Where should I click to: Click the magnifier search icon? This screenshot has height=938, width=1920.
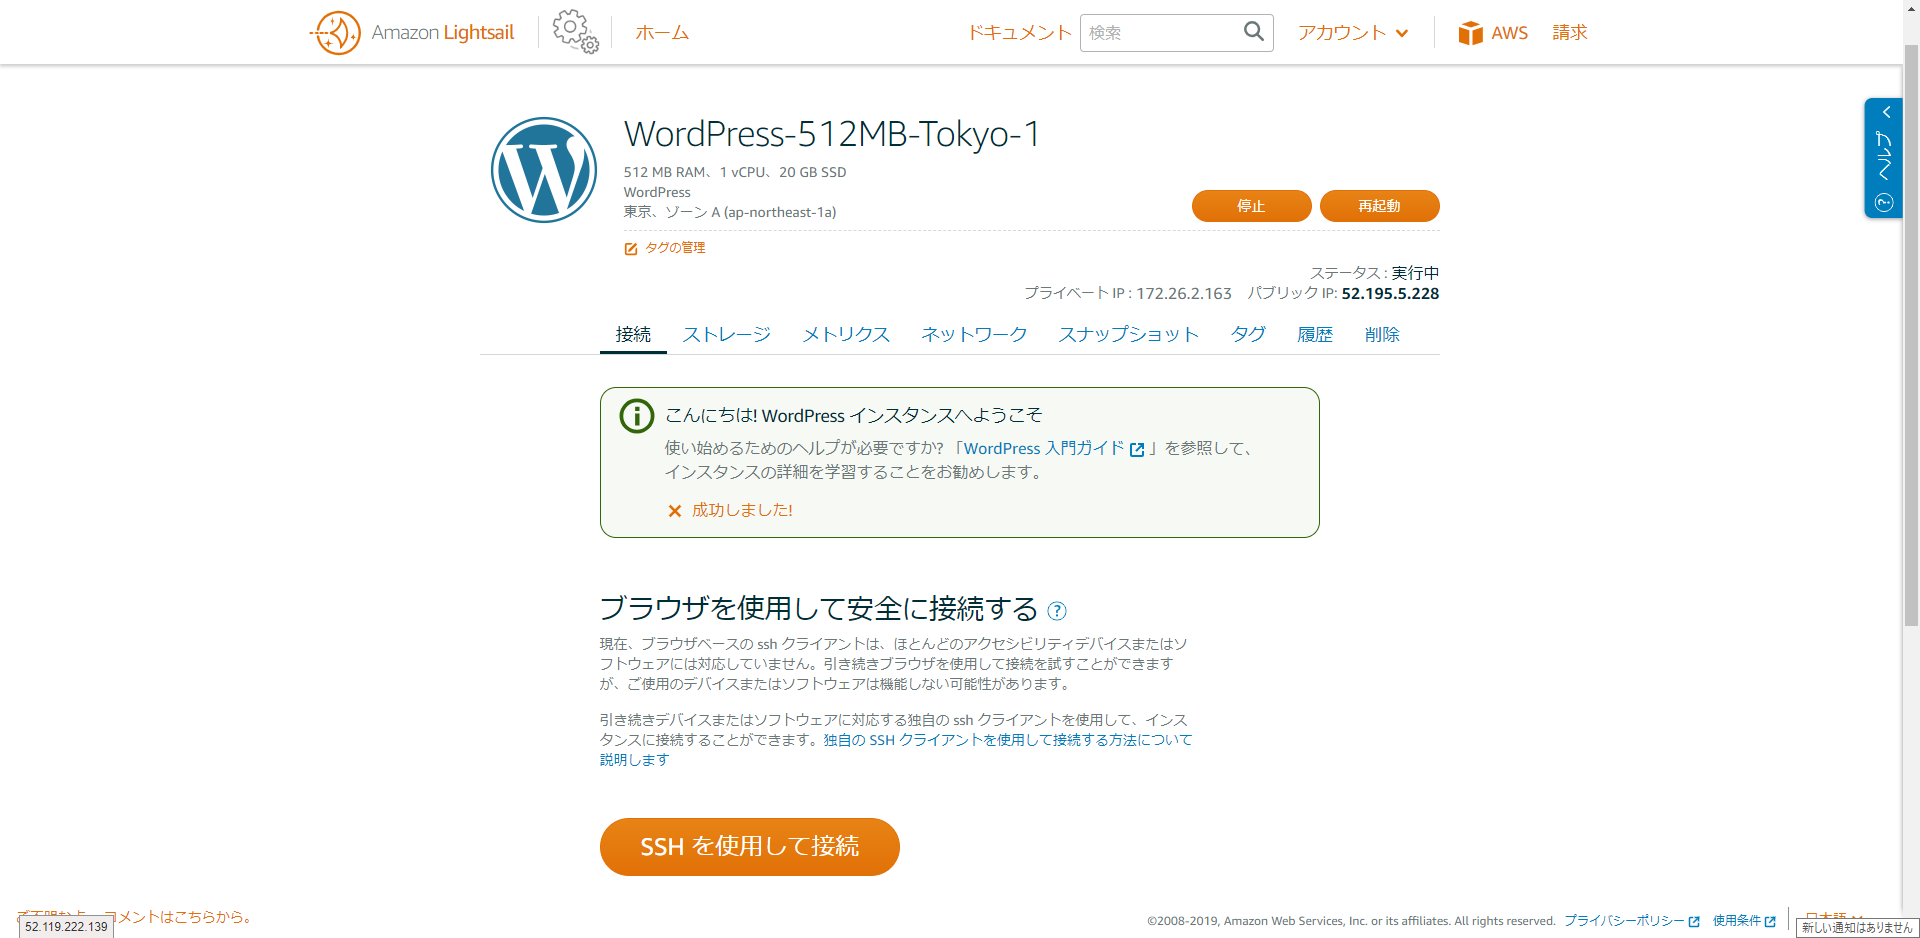pos(1254,32)
